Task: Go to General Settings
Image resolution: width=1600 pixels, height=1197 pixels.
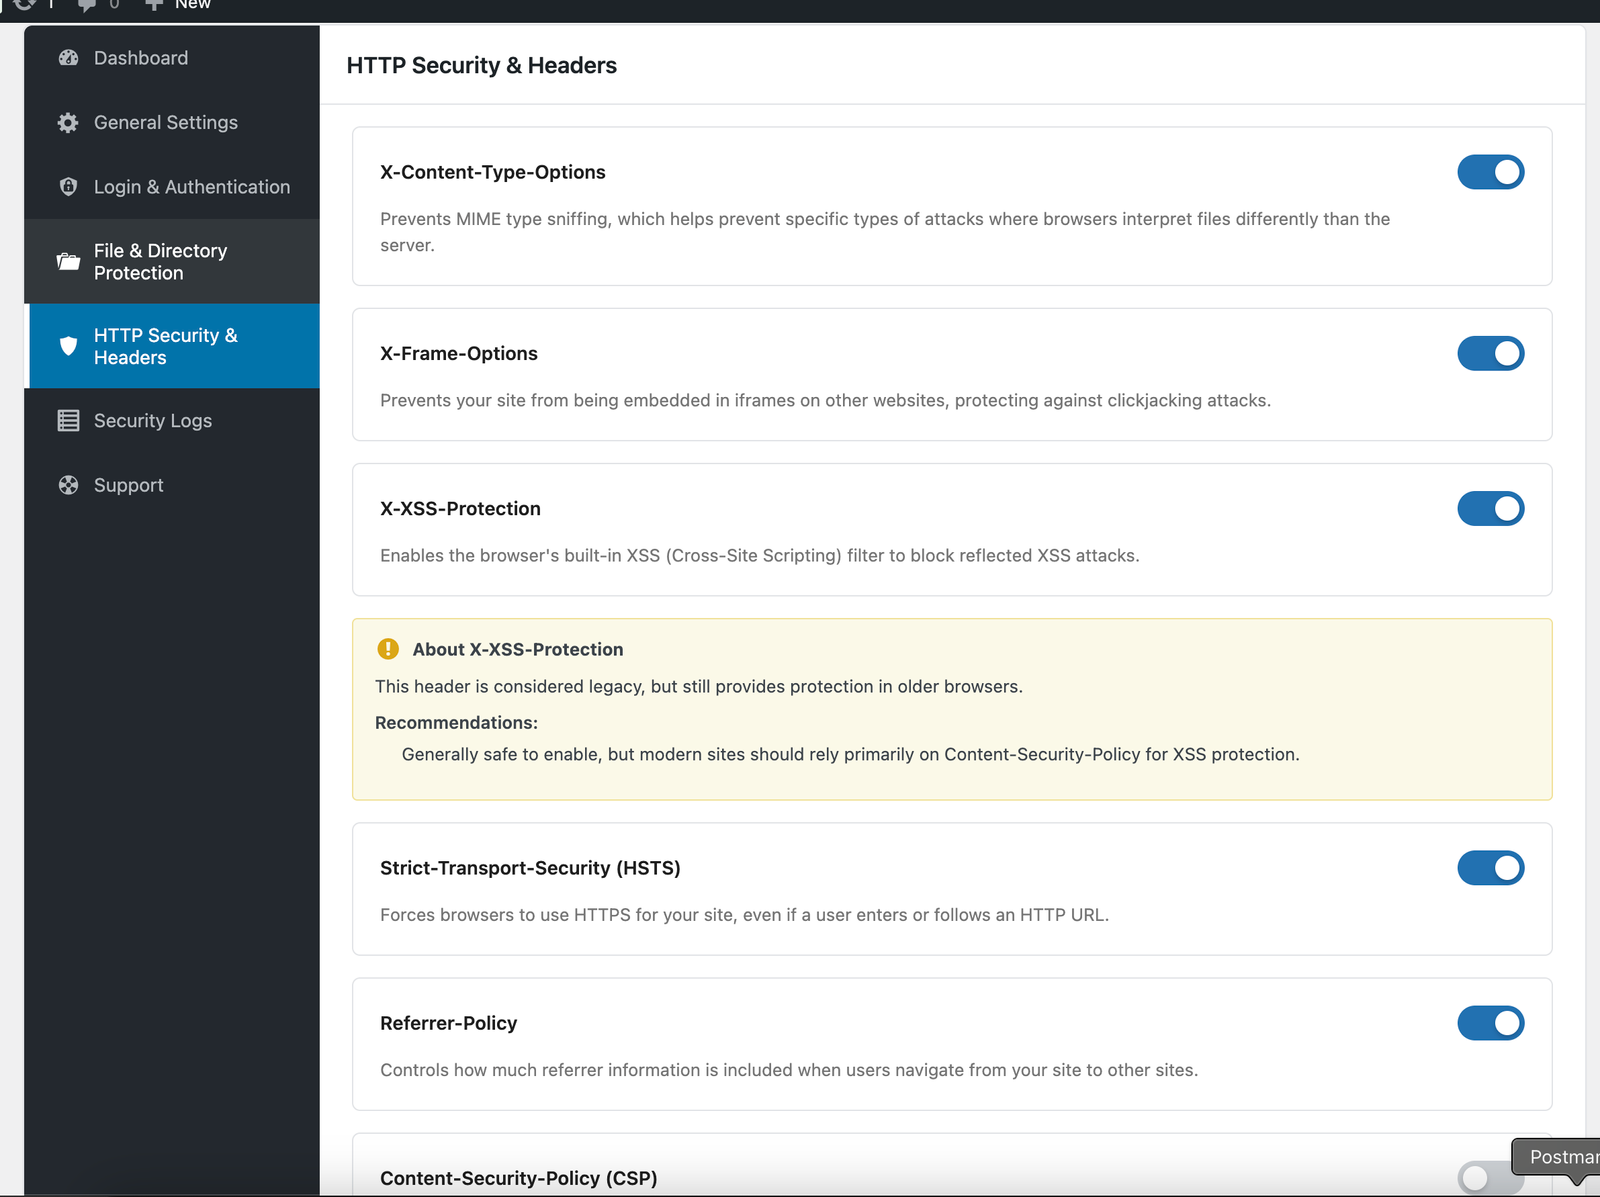Action: click(x=172, y=123)
